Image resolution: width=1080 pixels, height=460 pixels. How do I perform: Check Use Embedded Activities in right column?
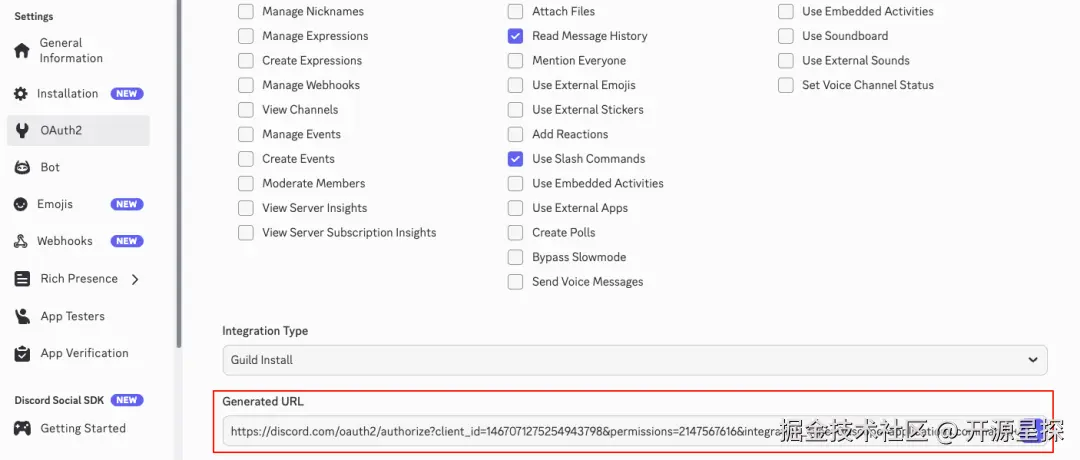tap(785, 11)
